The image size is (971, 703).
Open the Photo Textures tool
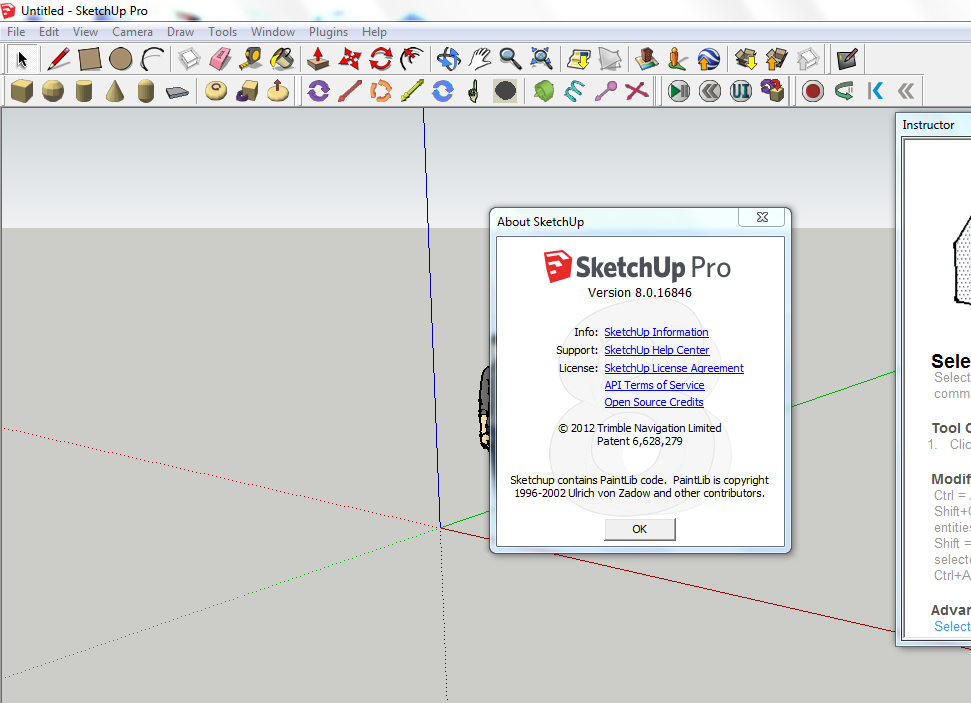point(677,59)
